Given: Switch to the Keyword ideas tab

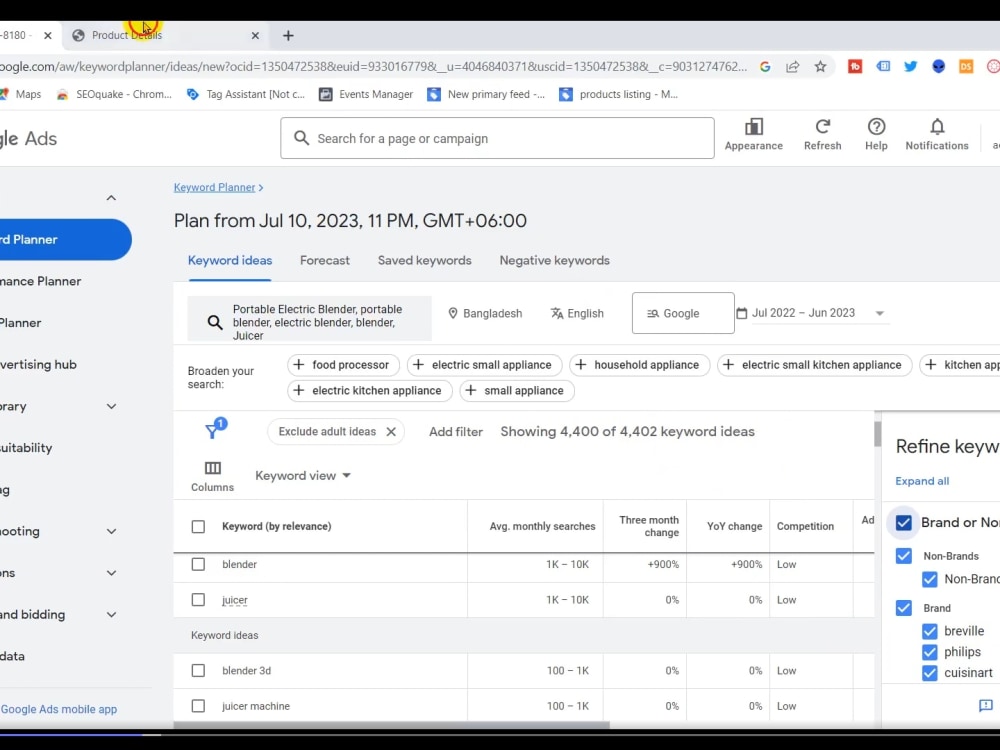Looking at the screenshot, I should pos(230,261).
